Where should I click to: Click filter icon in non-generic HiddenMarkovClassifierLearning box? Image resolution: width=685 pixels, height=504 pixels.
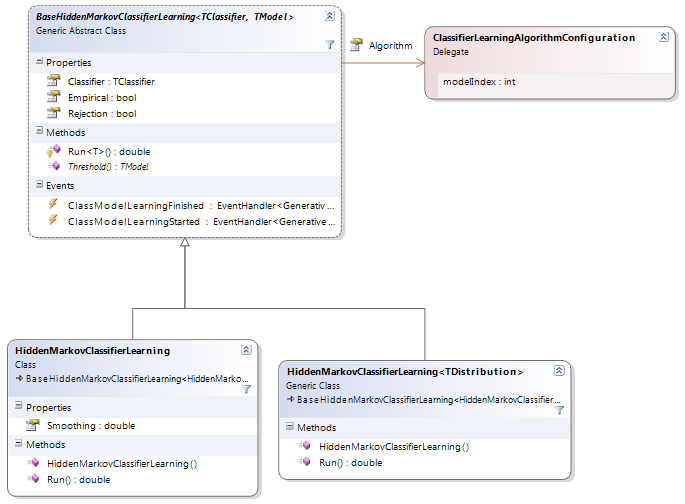246,389
